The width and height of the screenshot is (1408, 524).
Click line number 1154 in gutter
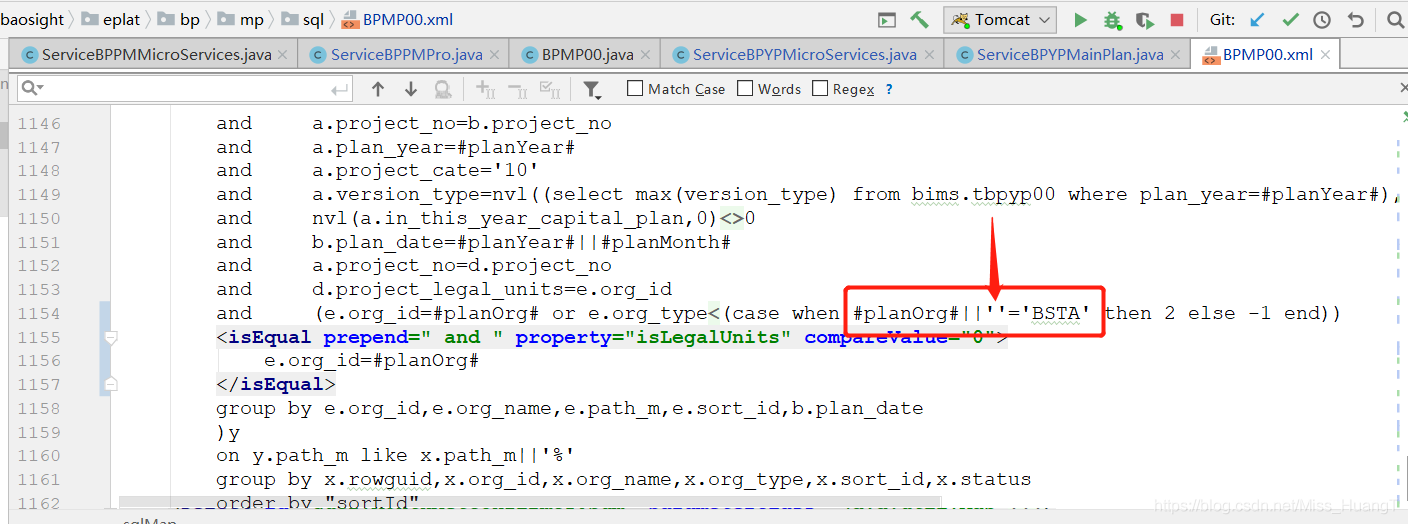(39, 313)
